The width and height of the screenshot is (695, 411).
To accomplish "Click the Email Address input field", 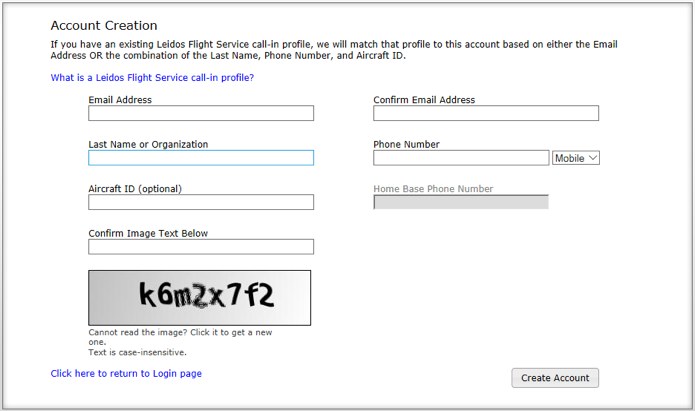I will 200,113.
